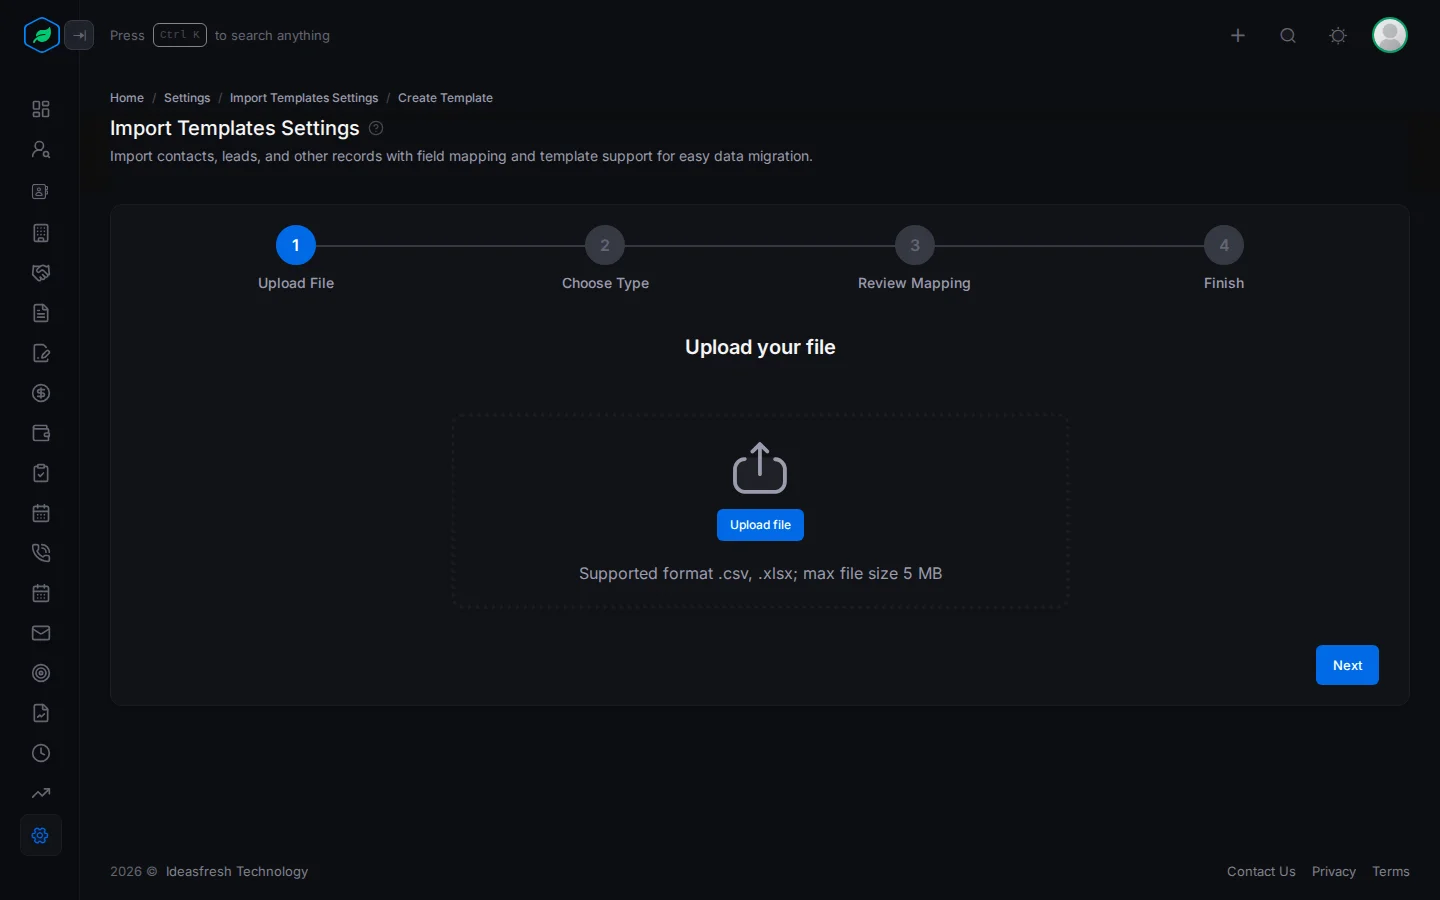This screenshot has height=900, width=1440.
Task: Click the upload arrow icon in drop zone
Action: (x=760, y=468)
